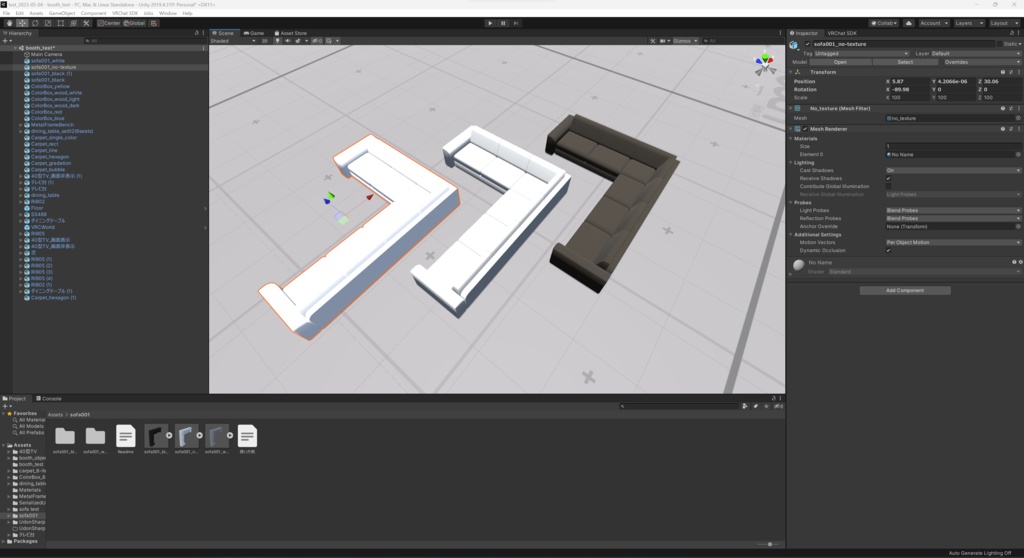Screen dimensions: 1024x558
Task: Open the Light Probes dropdown
Action: click(x=953, y=210)
